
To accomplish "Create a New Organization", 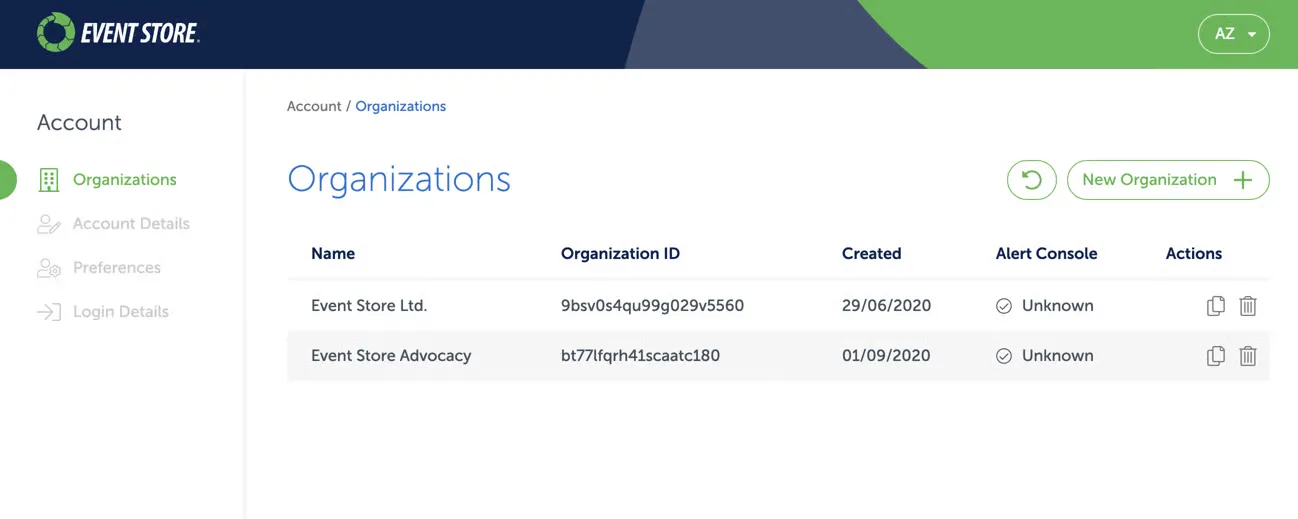I will [x=1168, y=180].
